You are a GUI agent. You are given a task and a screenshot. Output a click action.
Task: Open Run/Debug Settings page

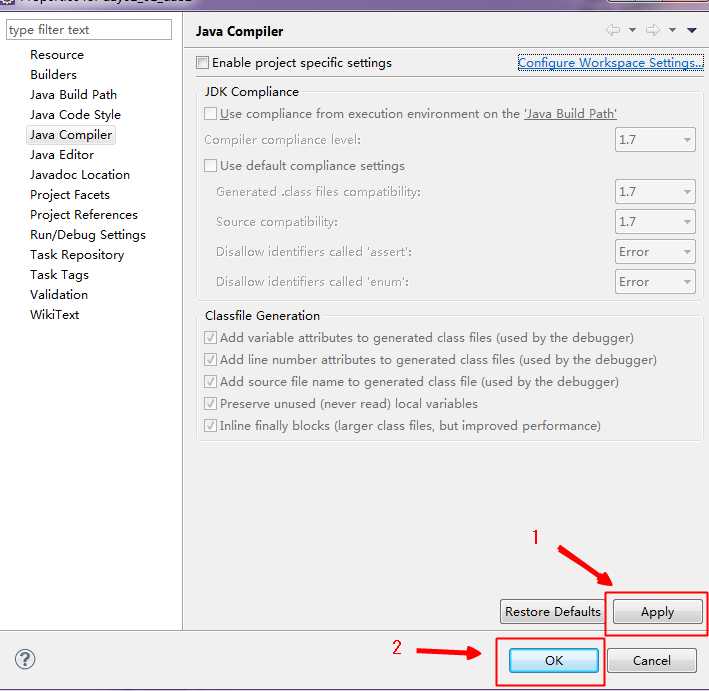[x=88, y=235]
